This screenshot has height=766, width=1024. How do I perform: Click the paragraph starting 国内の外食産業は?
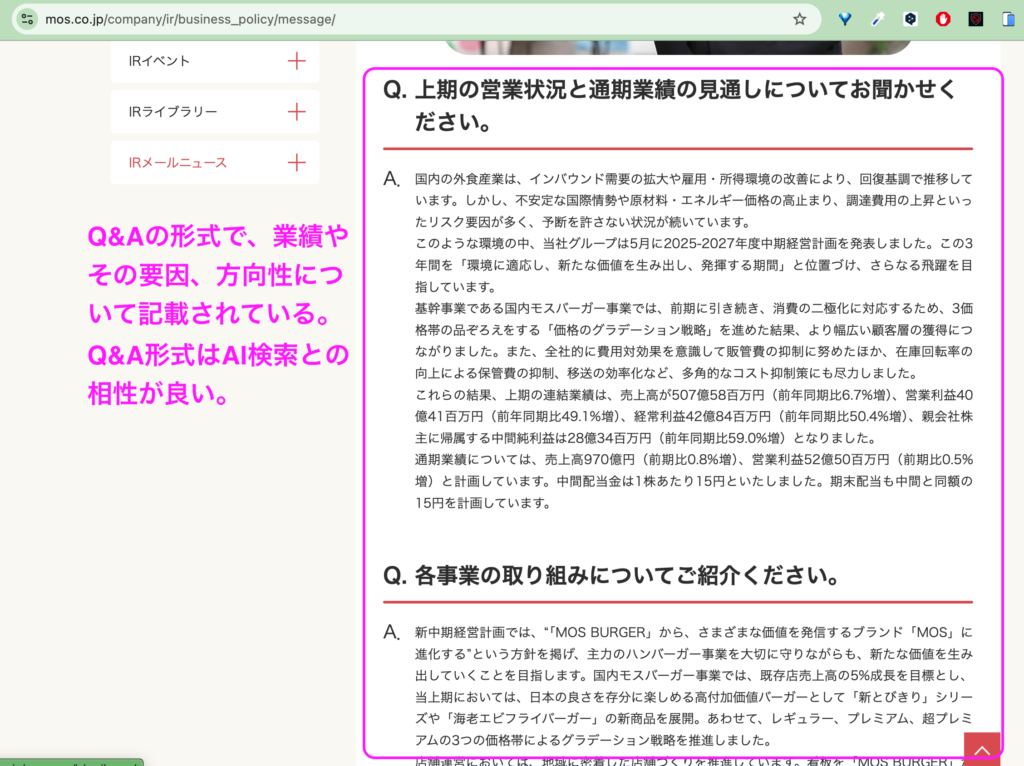tap(694, 200)
